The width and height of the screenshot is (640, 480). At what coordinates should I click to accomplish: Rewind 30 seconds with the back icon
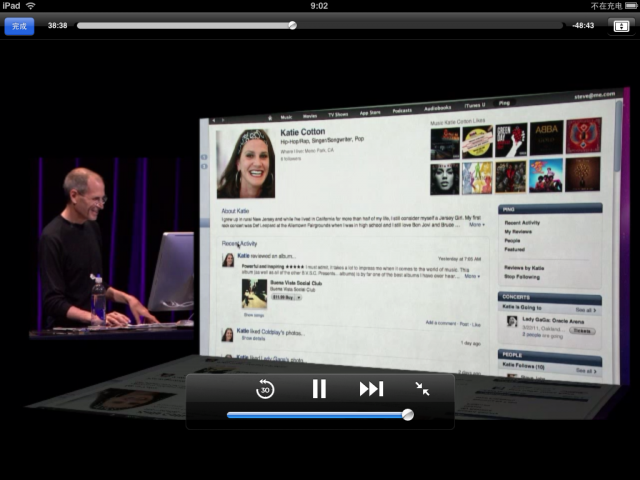pos(265,389)
